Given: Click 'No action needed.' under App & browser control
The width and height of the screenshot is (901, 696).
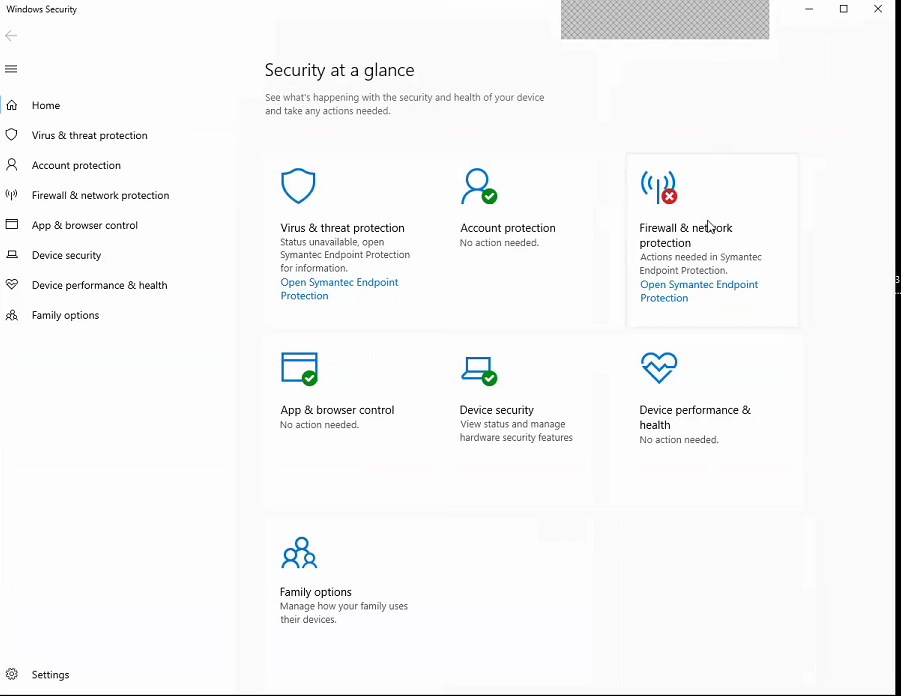Looking at the screenshot, I should coord(319,425).
